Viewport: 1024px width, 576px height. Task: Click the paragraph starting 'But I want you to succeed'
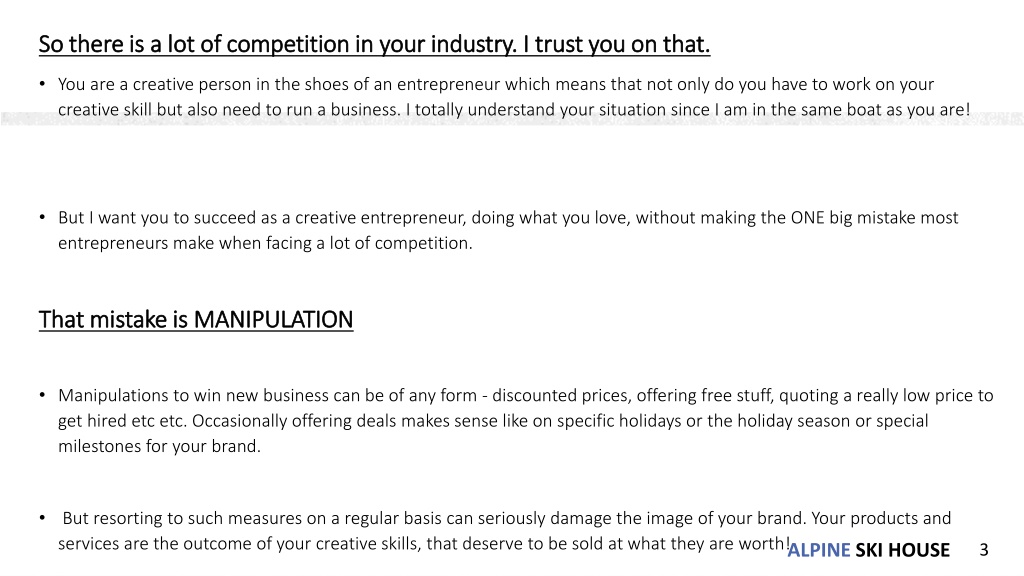coord(508,230)
